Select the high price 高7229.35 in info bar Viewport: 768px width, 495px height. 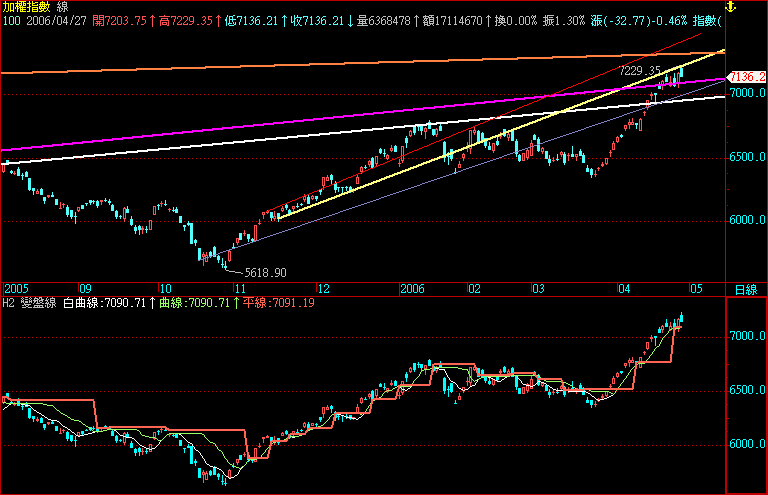click(186, 21)
